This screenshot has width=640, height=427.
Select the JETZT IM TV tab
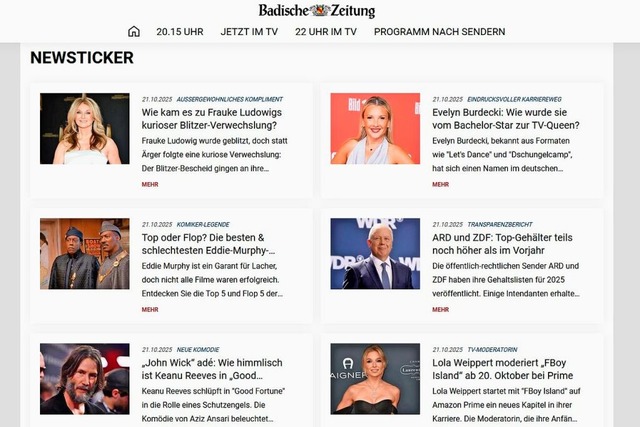click(249, 32)
